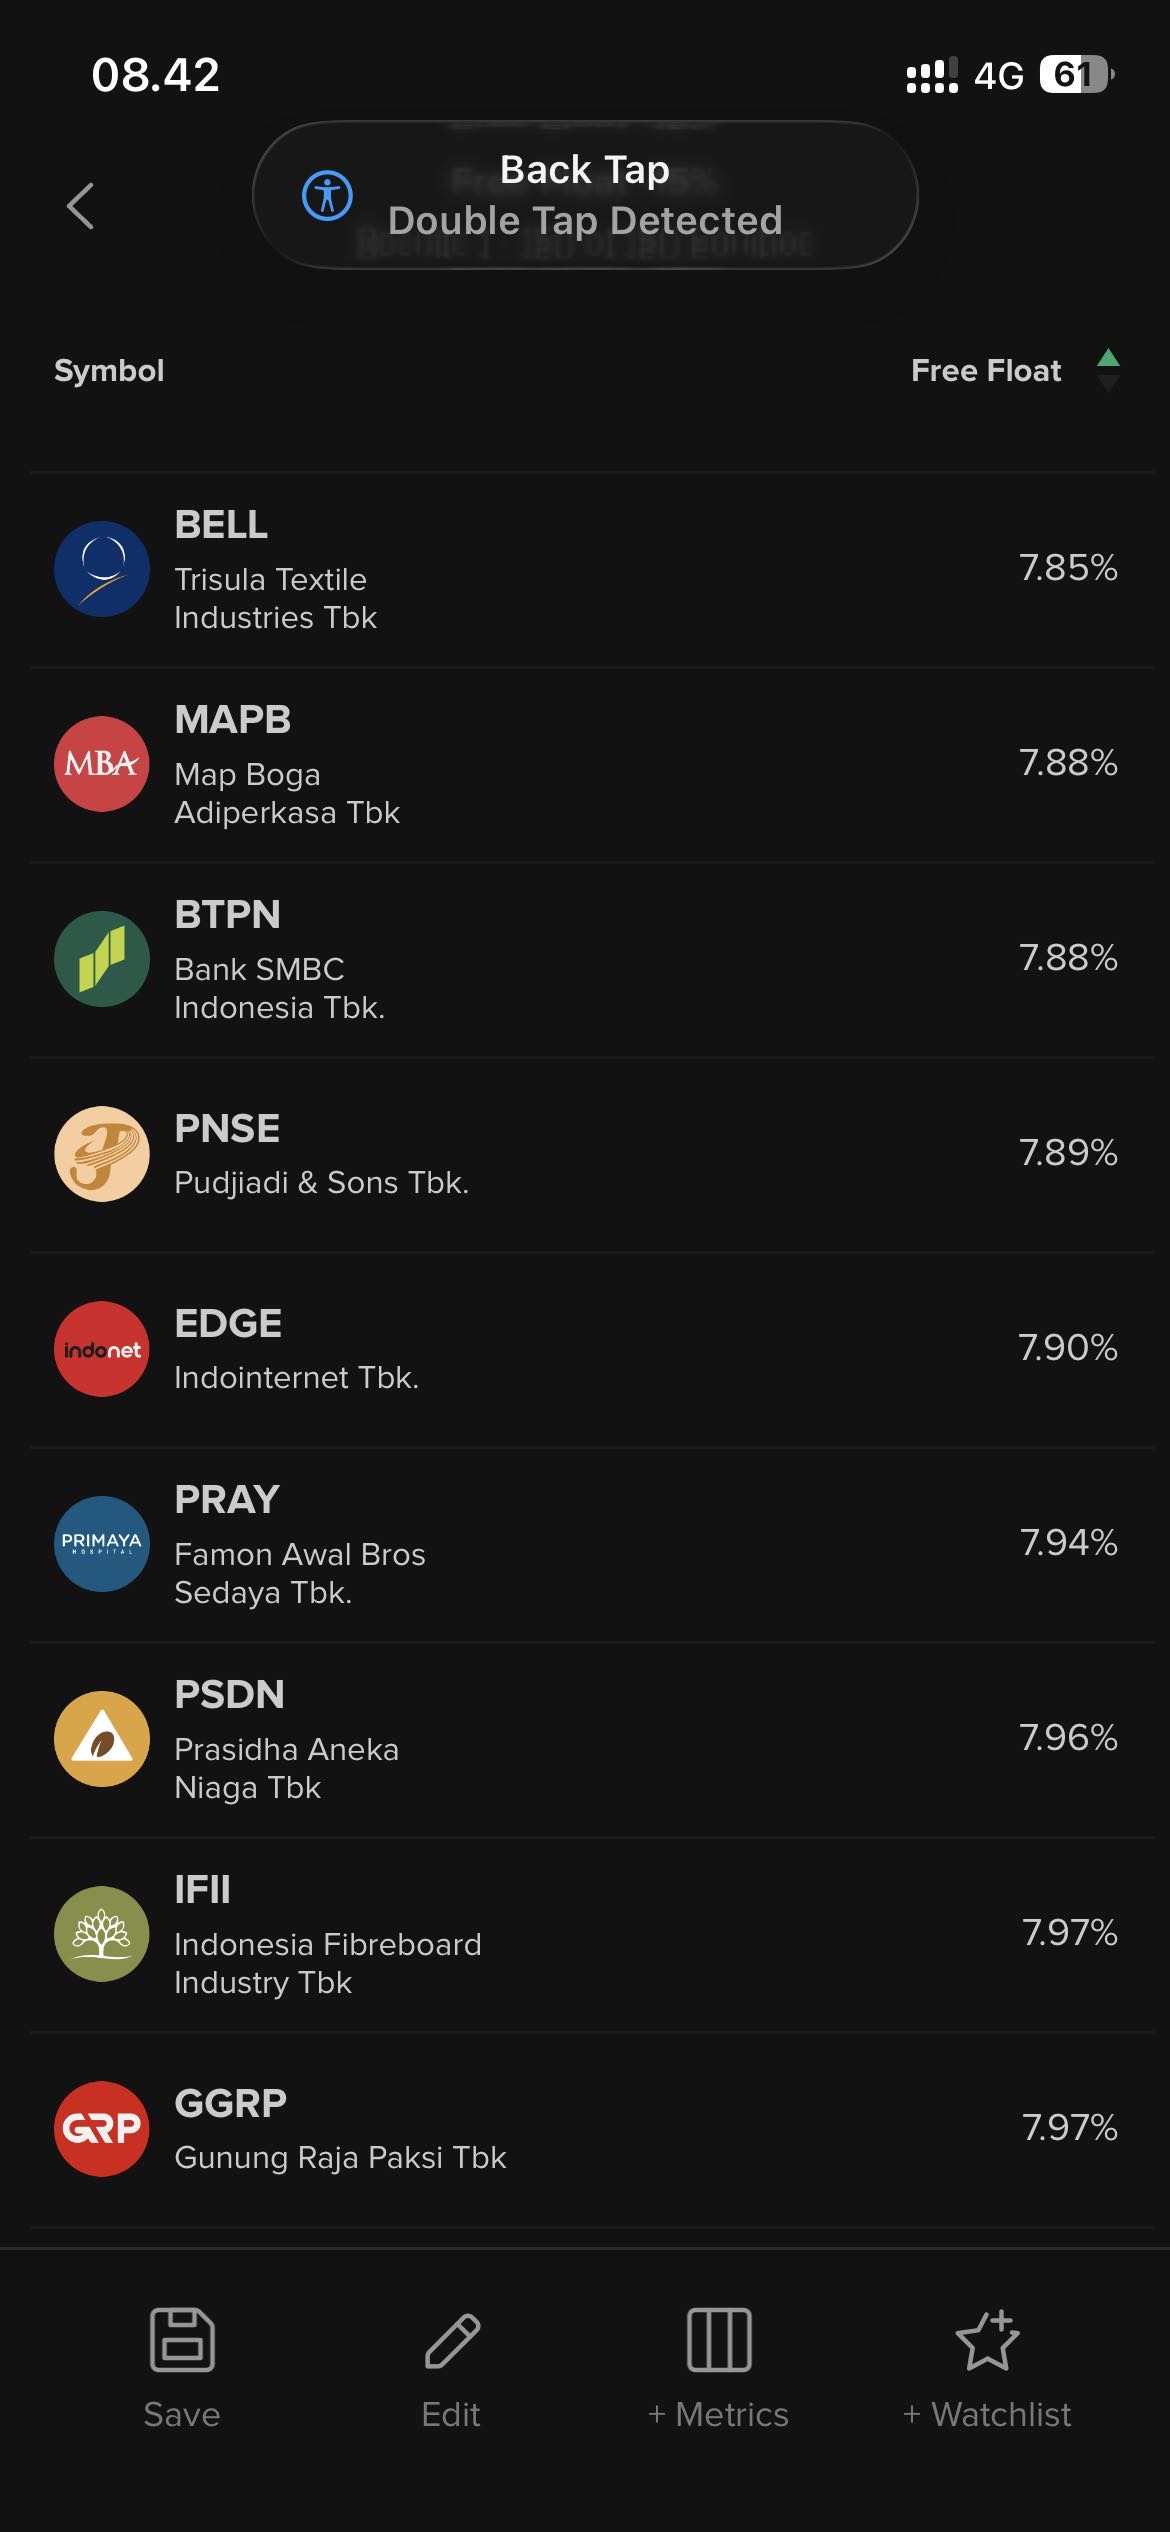The height and width of the screenshot is (2532, 1170).
Task: Sort by the Symbol column header
Action: (x=109, y=371)
